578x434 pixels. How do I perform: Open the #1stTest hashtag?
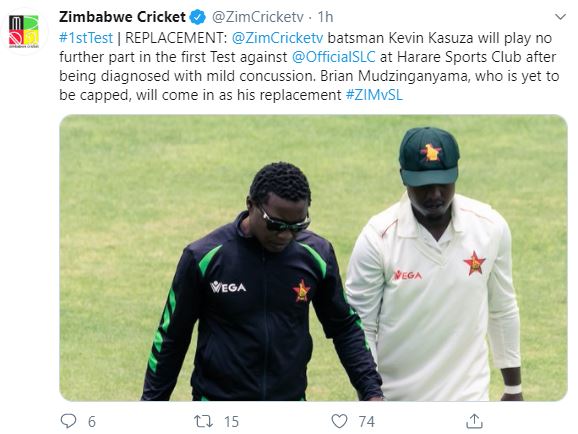point(86,38)
